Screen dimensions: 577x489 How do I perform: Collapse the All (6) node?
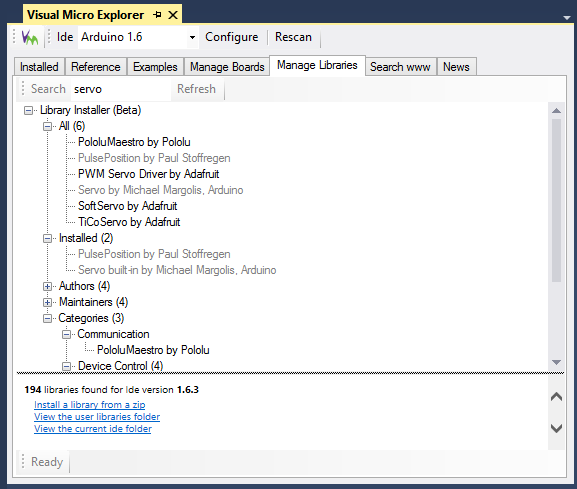pyautogui.click(x=47, y=126)
